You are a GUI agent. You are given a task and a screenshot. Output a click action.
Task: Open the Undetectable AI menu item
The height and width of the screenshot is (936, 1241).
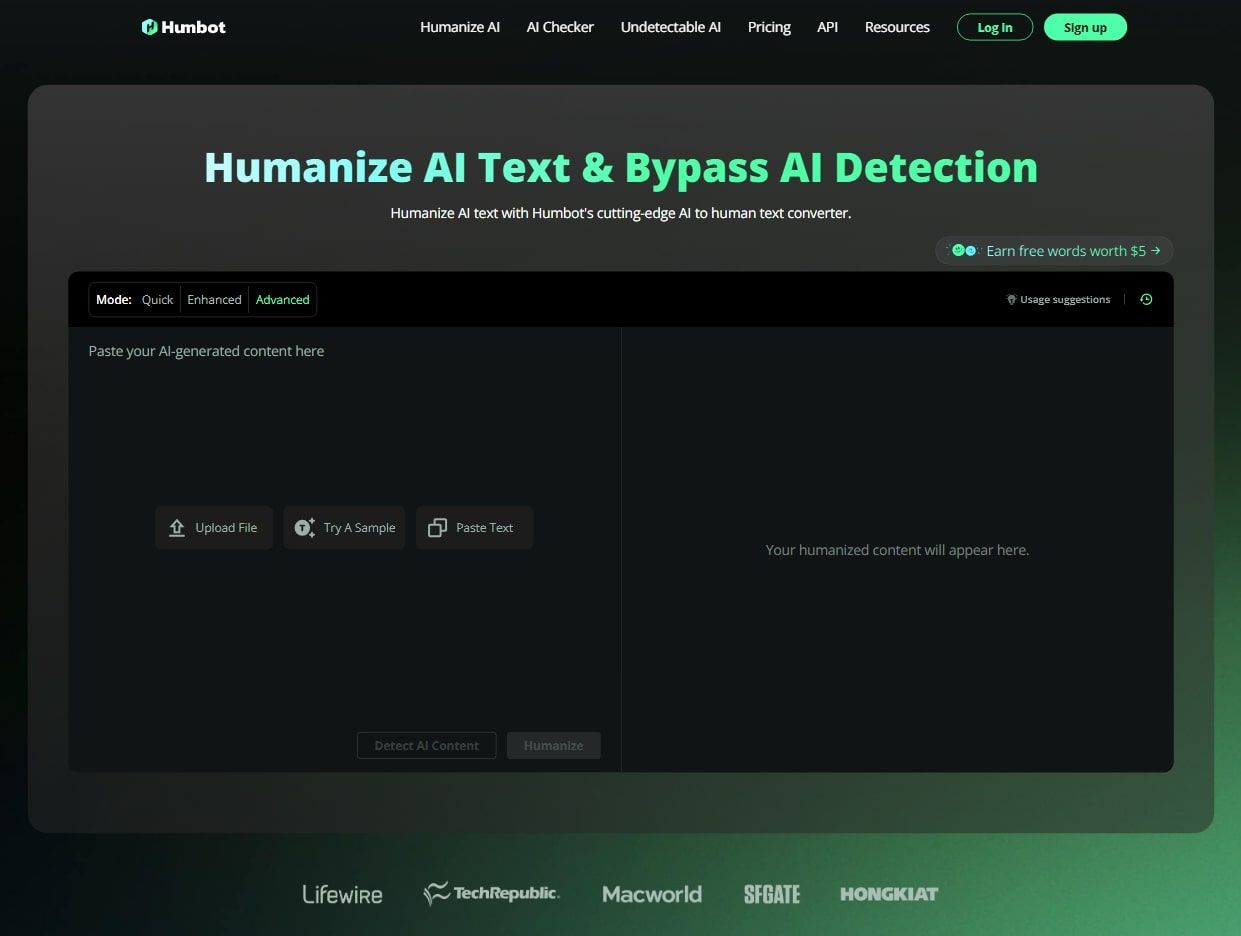tap(670, 27)
